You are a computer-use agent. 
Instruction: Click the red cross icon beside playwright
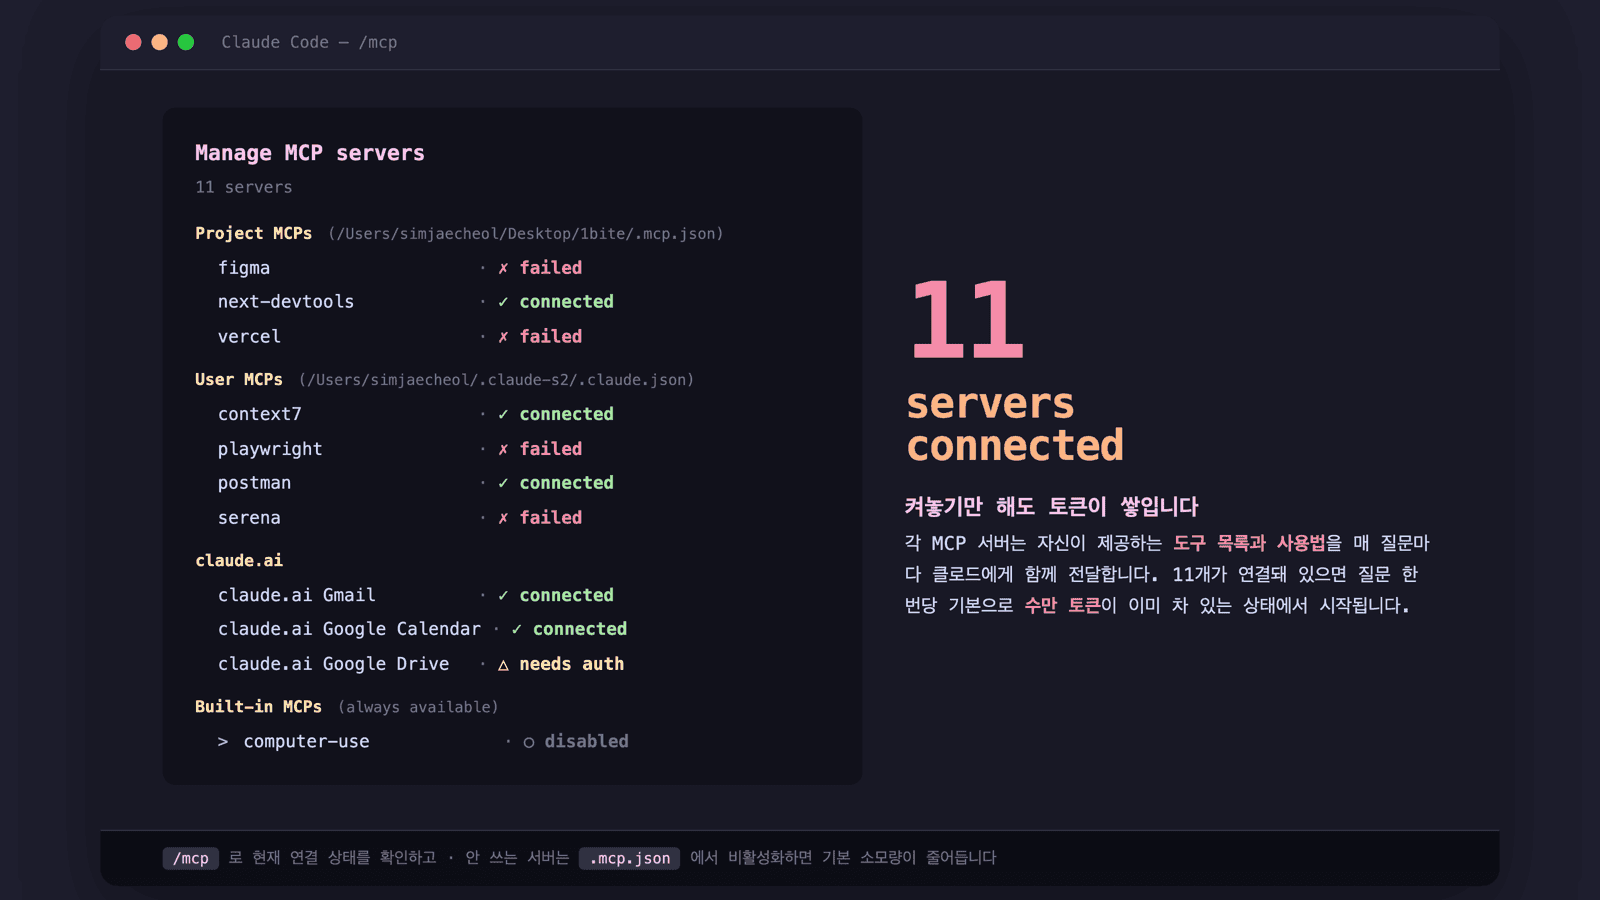click(x=503, y=449)
